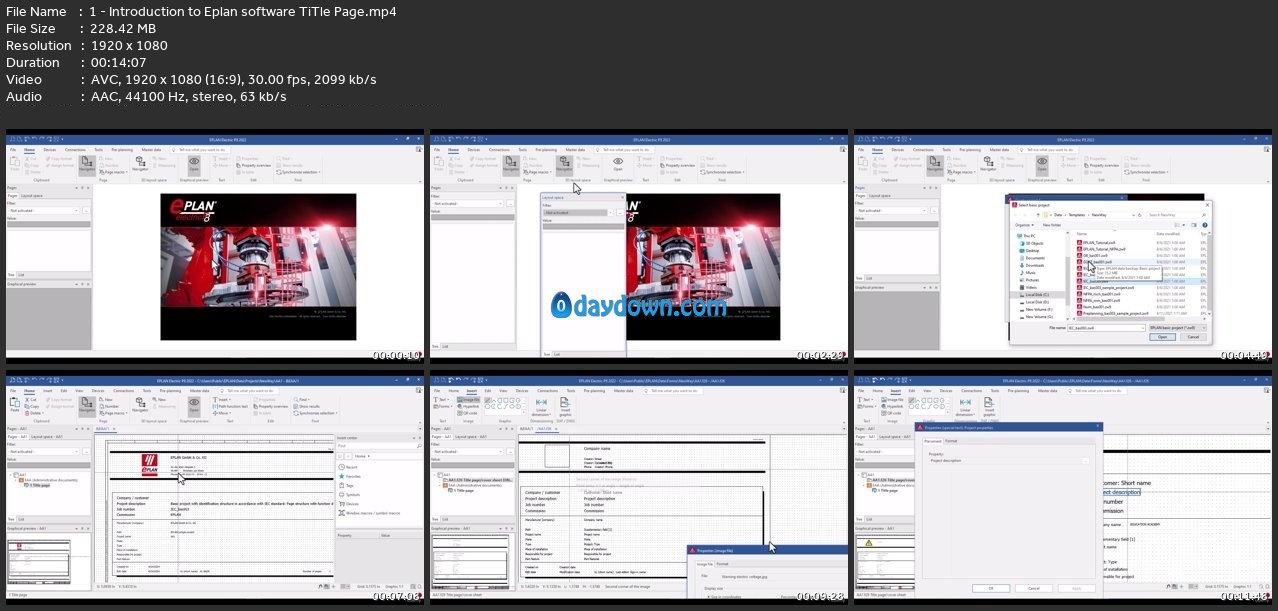Select the GB_bas001.zw9 file
This screenshot has width=1278, height=611.
[x=1093, y=255]
